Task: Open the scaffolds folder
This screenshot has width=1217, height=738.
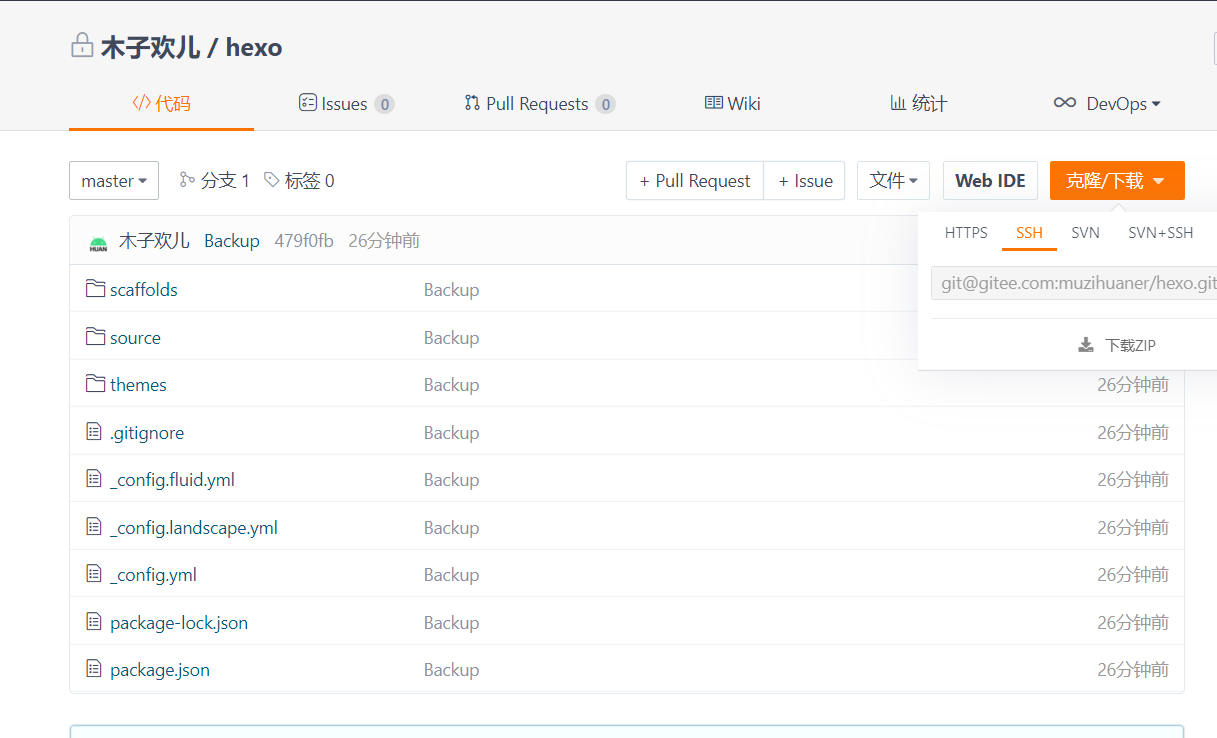Action: tap(144, 290)
